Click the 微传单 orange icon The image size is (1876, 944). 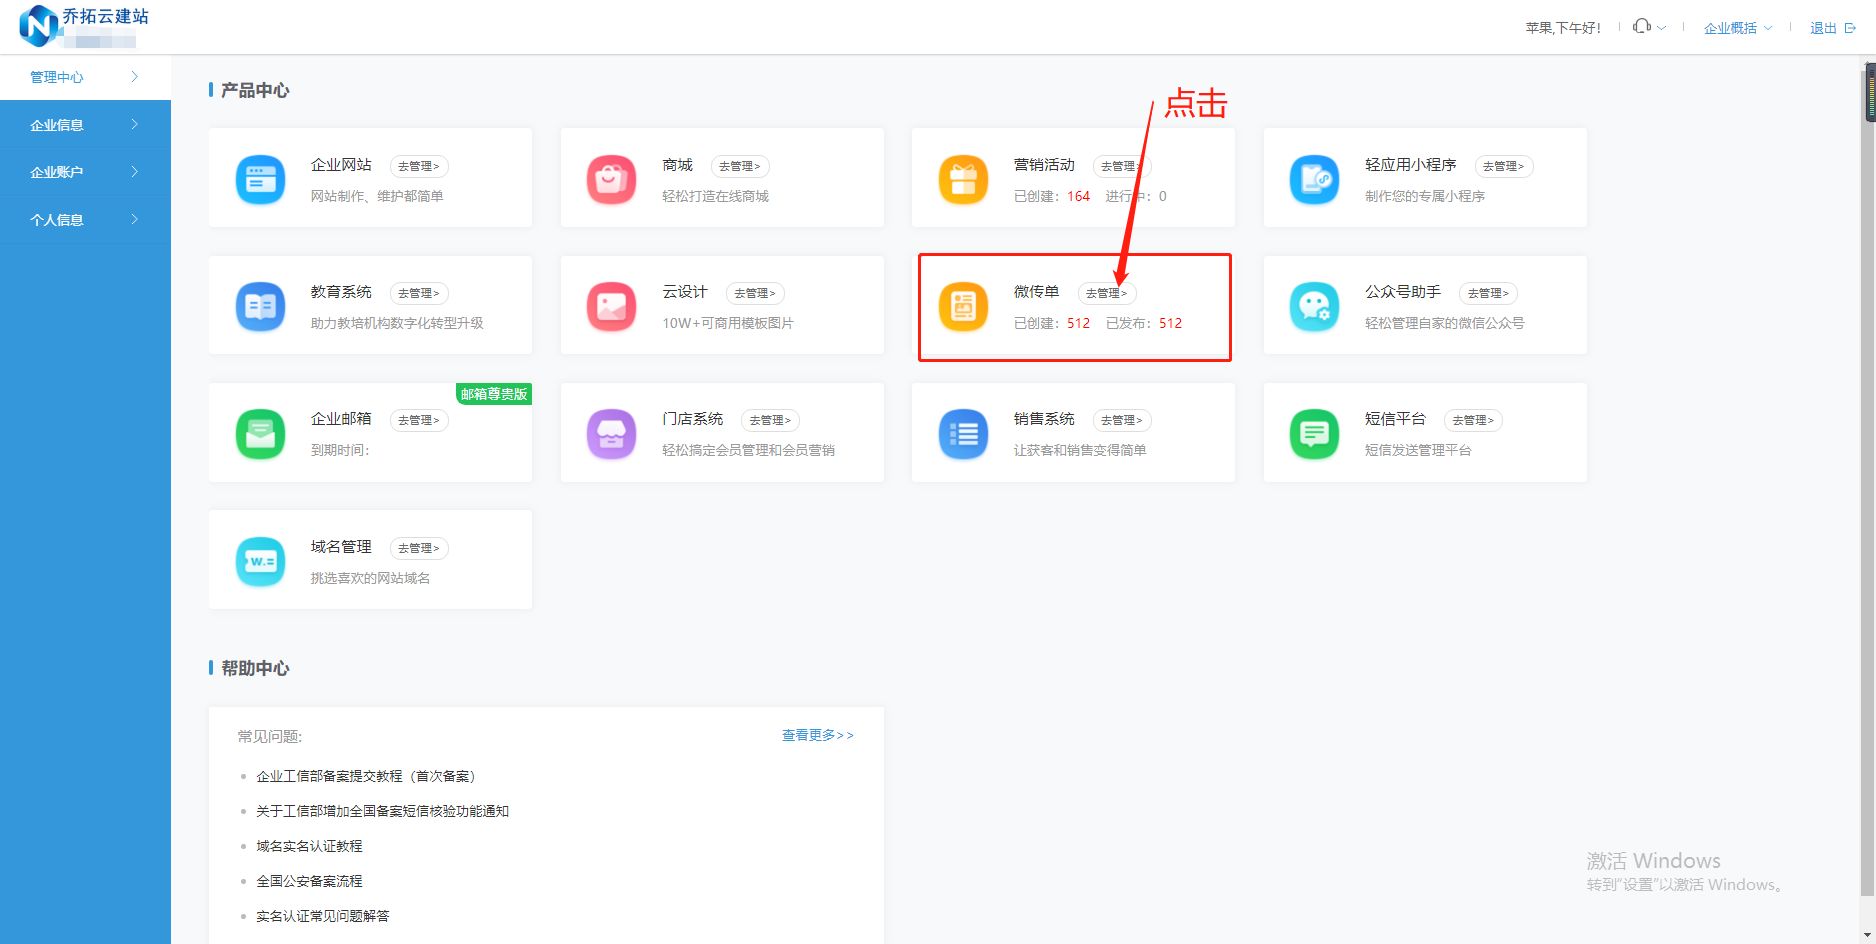pyautogui.click(x=962, y=306)
